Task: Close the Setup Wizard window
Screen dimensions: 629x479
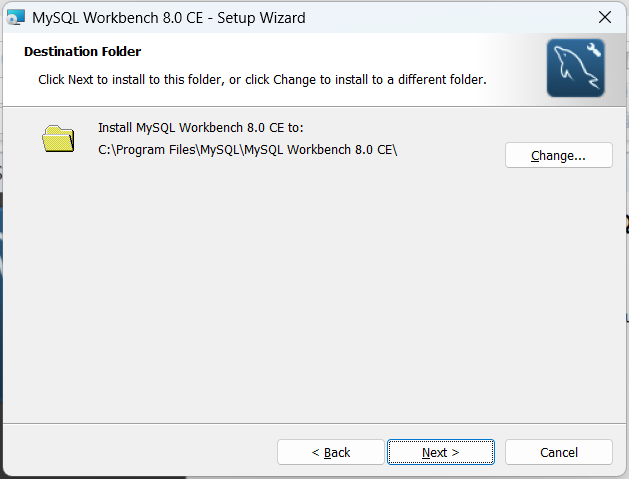Action: 605,17
